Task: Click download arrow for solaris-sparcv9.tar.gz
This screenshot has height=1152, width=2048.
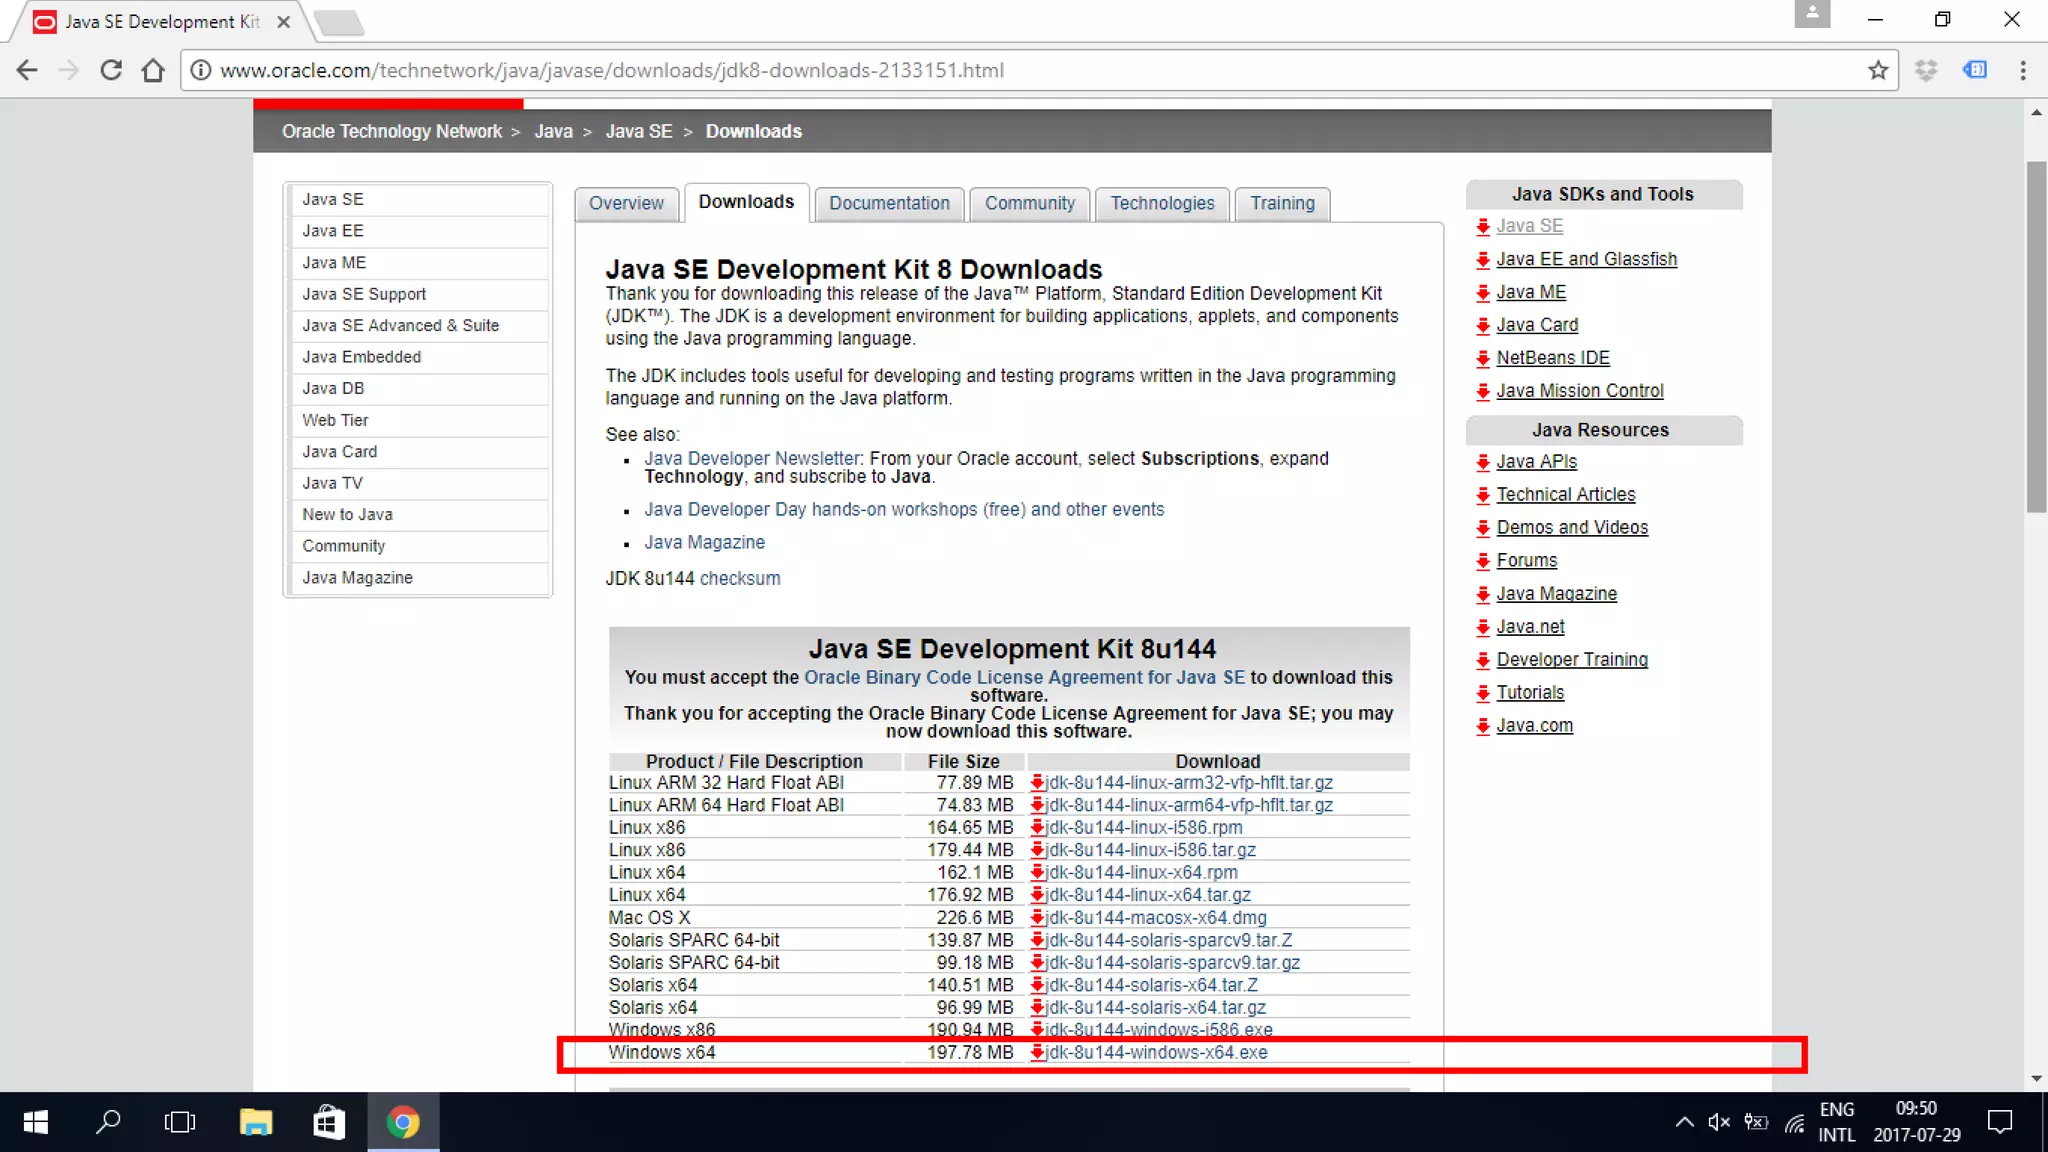Action: coord(1037,963)
